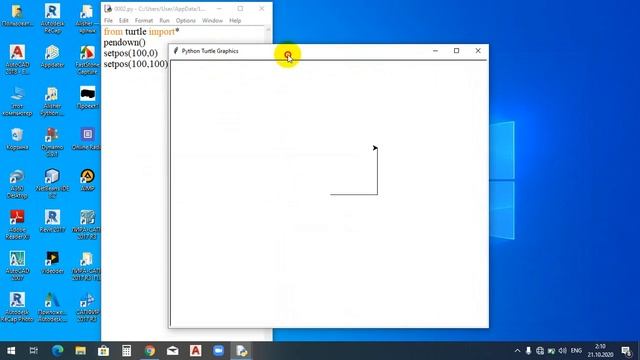The image size is (640, 360).
Task: Open the A360 Desktop shortcut
Action: point(17,184)
